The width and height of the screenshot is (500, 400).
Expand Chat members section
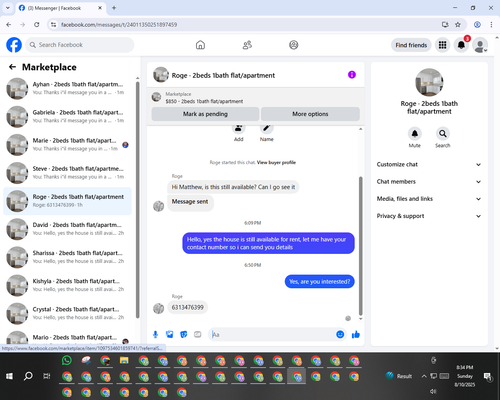point(429,182)
